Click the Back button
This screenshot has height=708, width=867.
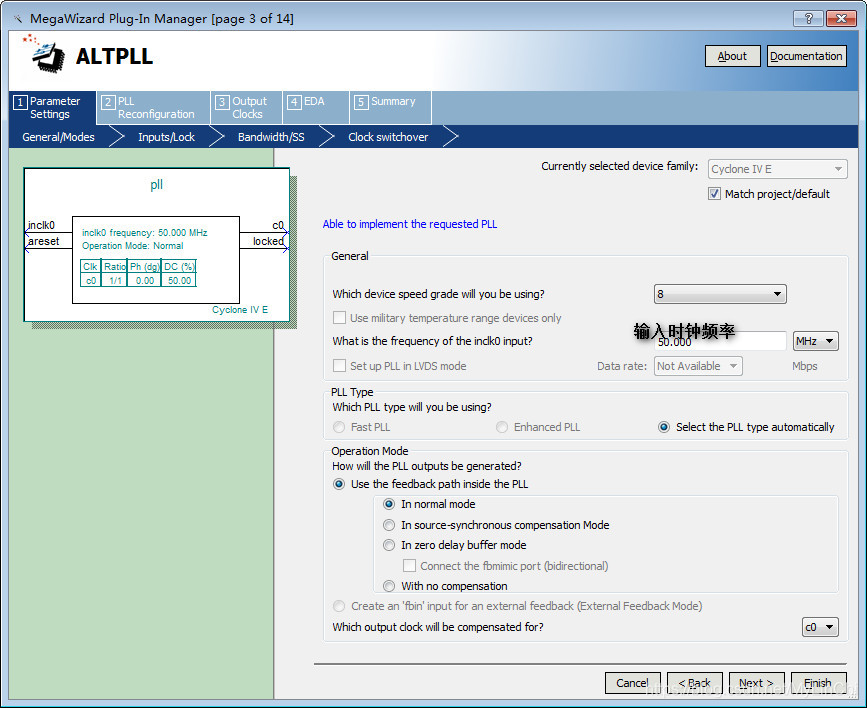(x=694, y=683)
